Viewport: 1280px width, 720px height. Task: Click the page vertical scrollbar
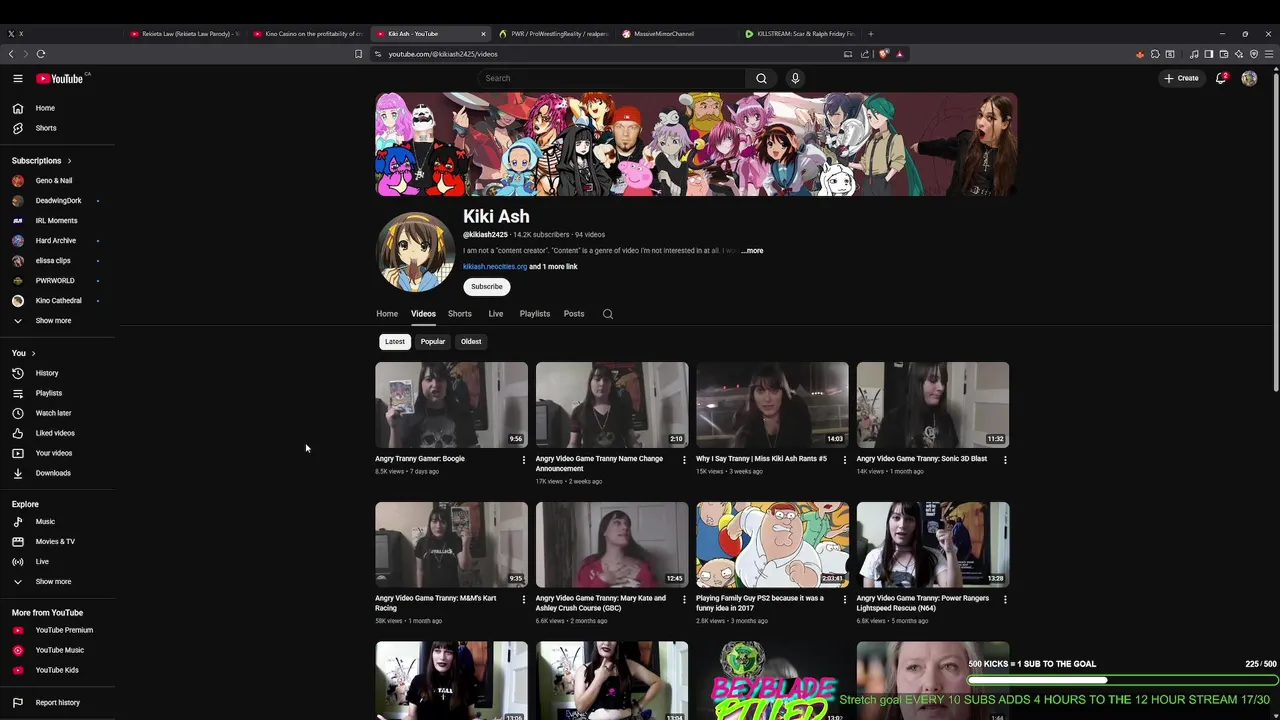(1276, 230)
